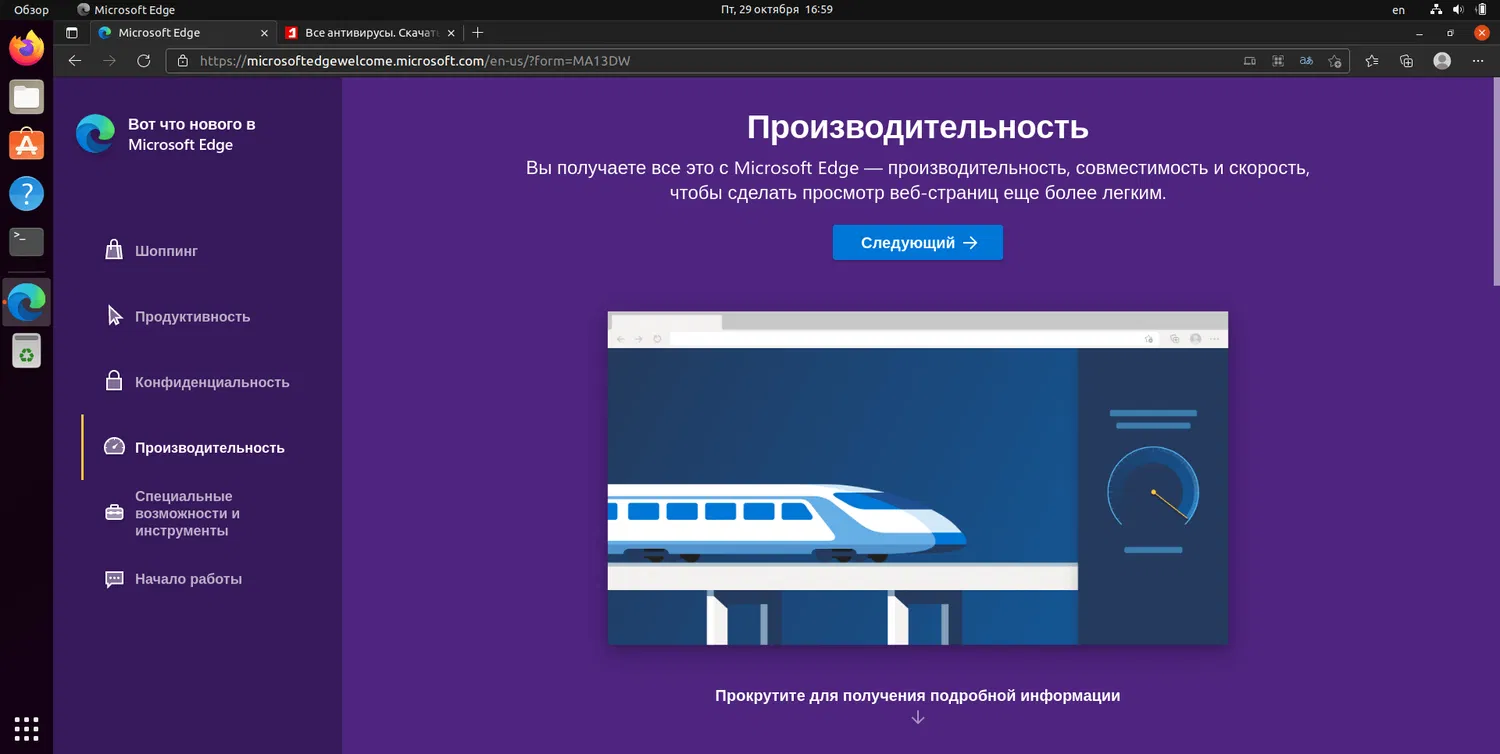Close the Microsoft Edge tab
Viewport: 1500px width, 754px height.
point(262,33)
